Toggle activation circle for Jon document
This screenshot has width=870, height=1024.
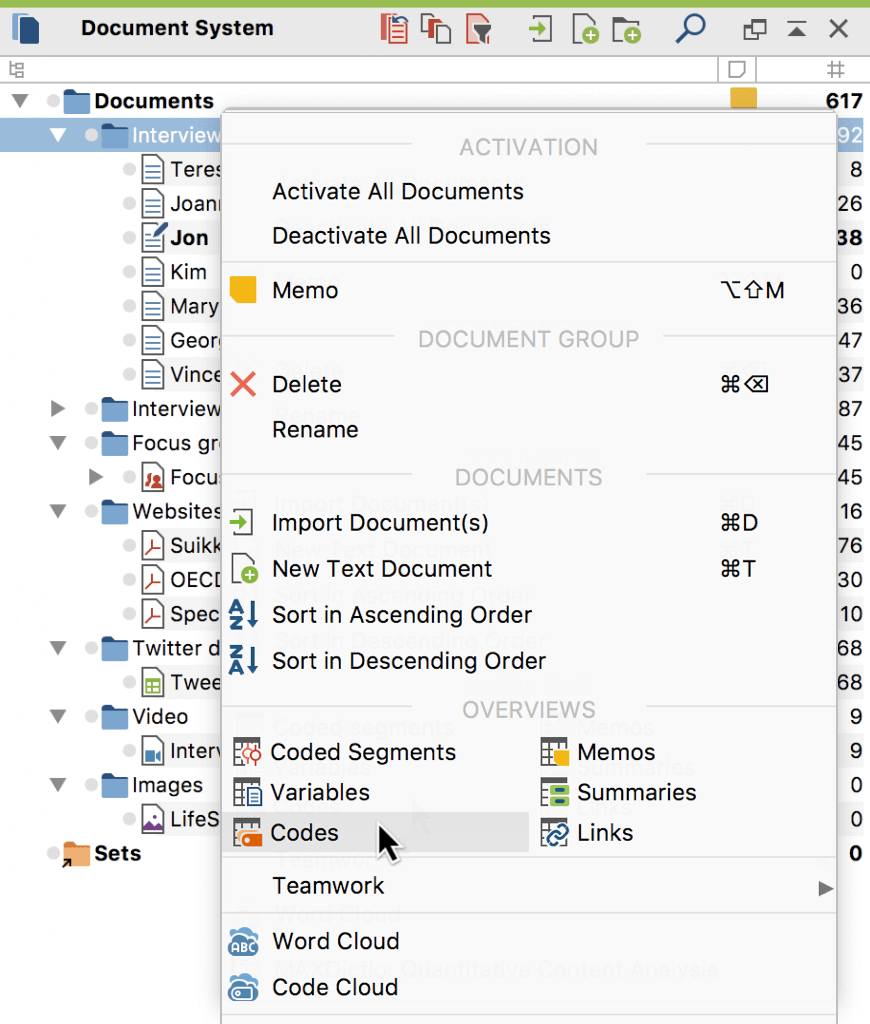129,238
